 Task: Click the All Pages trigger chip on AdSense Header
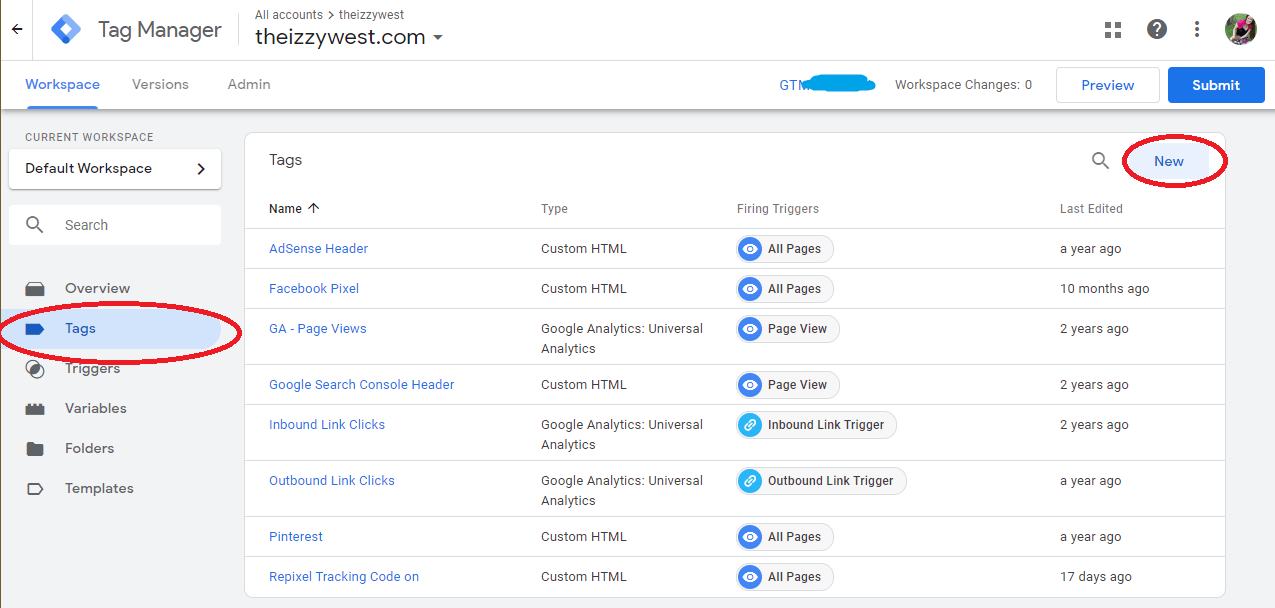[784, 248]
